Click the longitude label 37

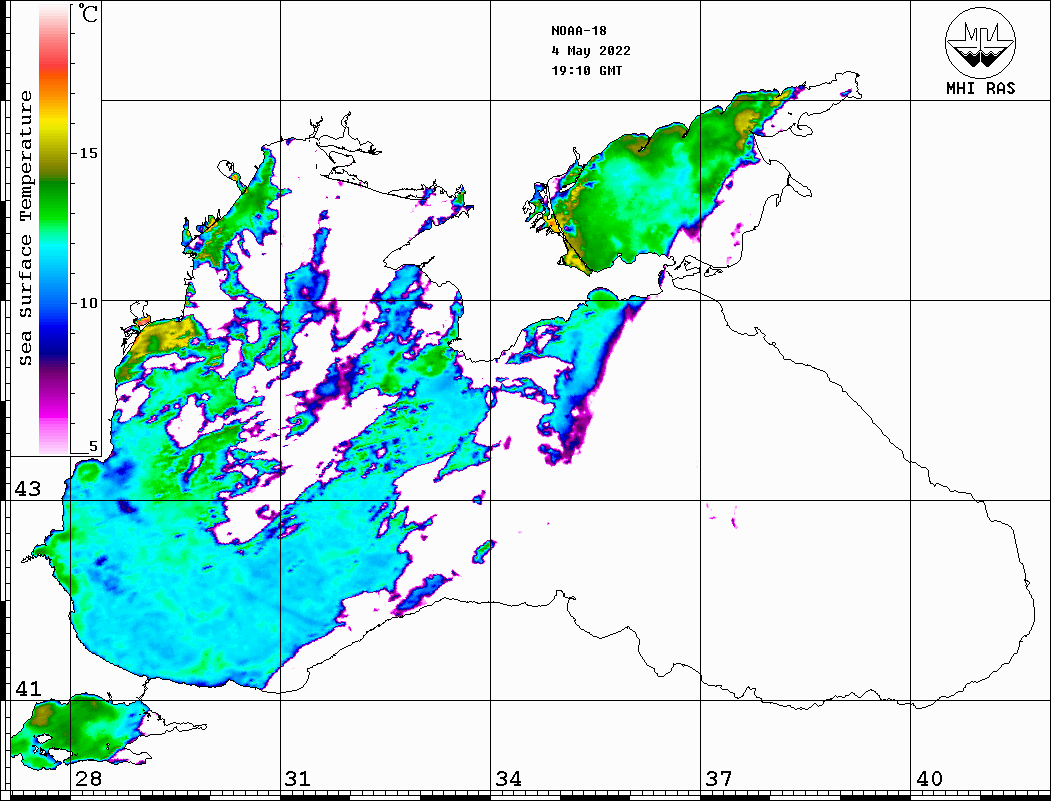point(718,779)
